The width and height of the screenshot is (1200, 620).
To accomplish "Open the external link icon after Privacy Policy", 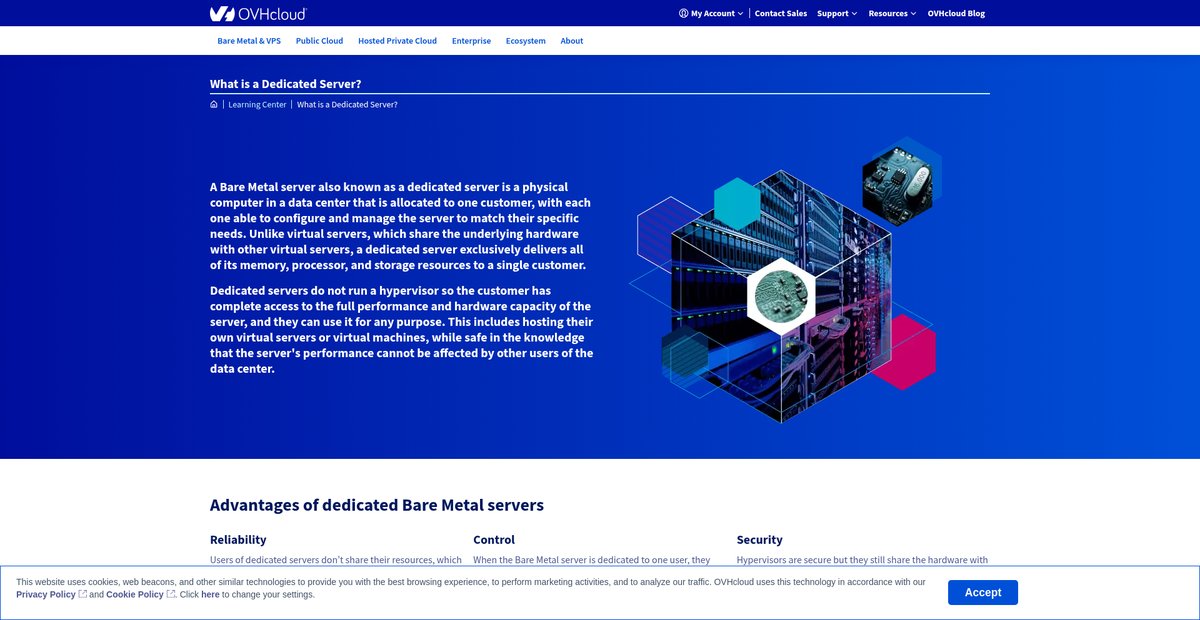I will pos(83,594).
